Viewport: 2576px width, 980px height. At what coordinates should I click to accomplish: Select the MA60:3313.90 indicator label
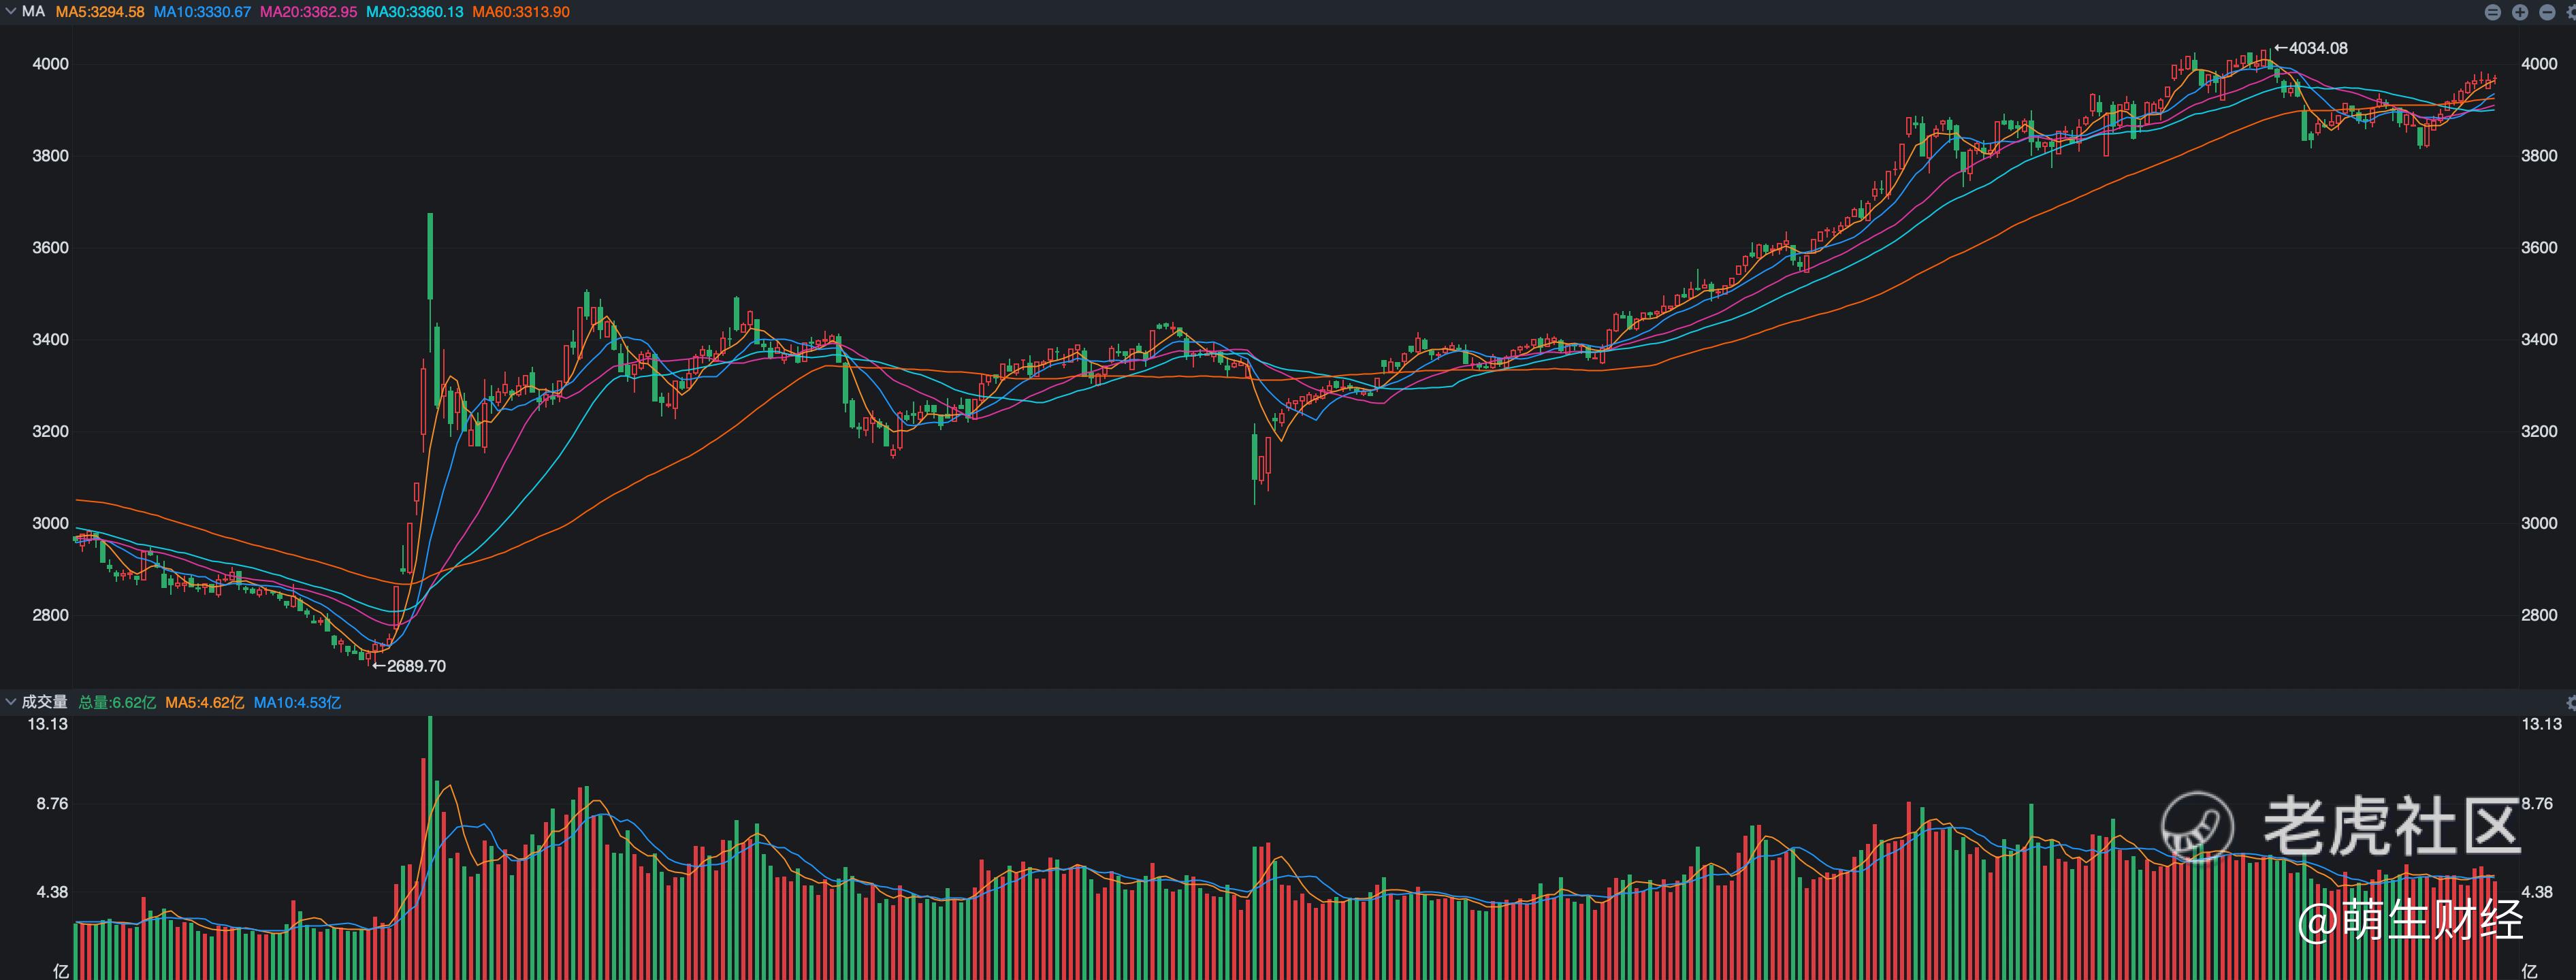point(521,12)
